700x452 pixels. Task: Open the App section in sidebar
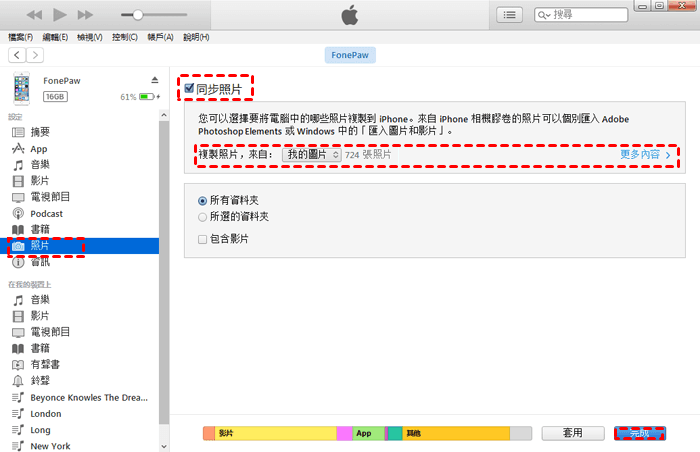click(39, 148)
